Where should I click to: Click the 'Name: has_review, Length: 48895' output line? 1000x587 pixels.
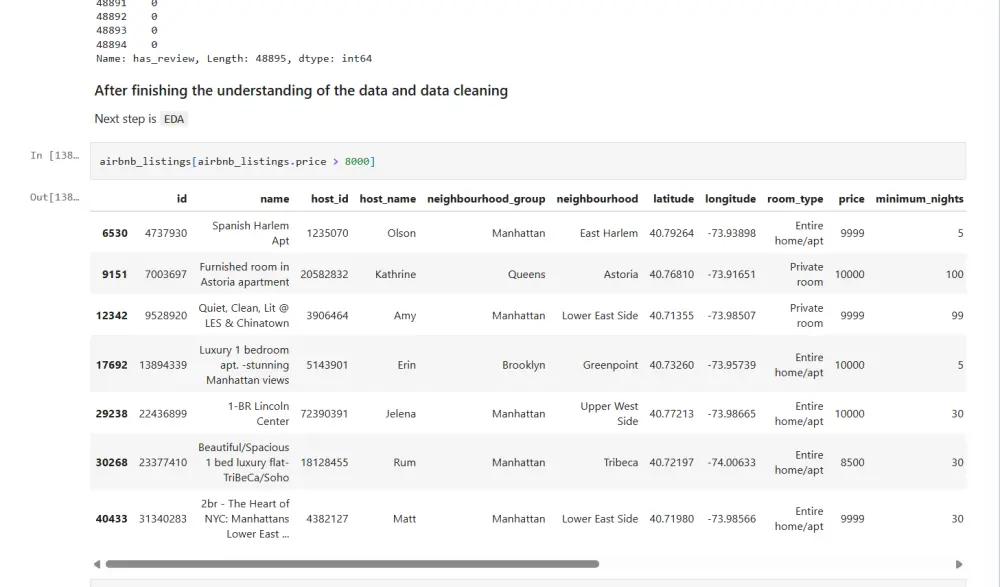[x=234, y=59]
